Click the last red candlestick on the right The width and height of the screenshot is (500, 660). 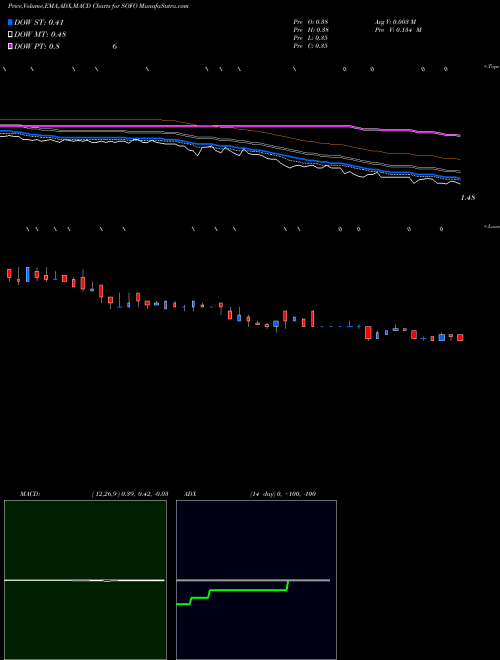click(460, 338)
